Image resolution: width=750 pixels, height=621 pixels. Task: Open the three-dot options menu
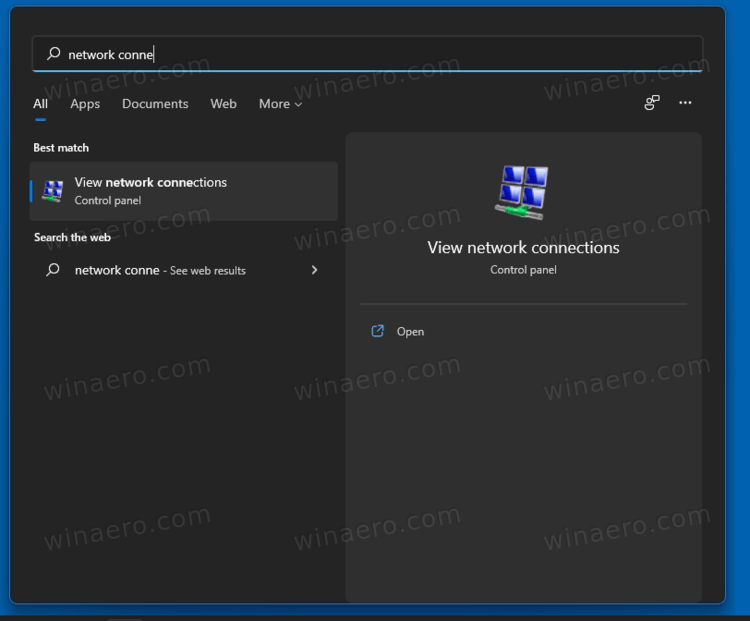pos(685,102)
